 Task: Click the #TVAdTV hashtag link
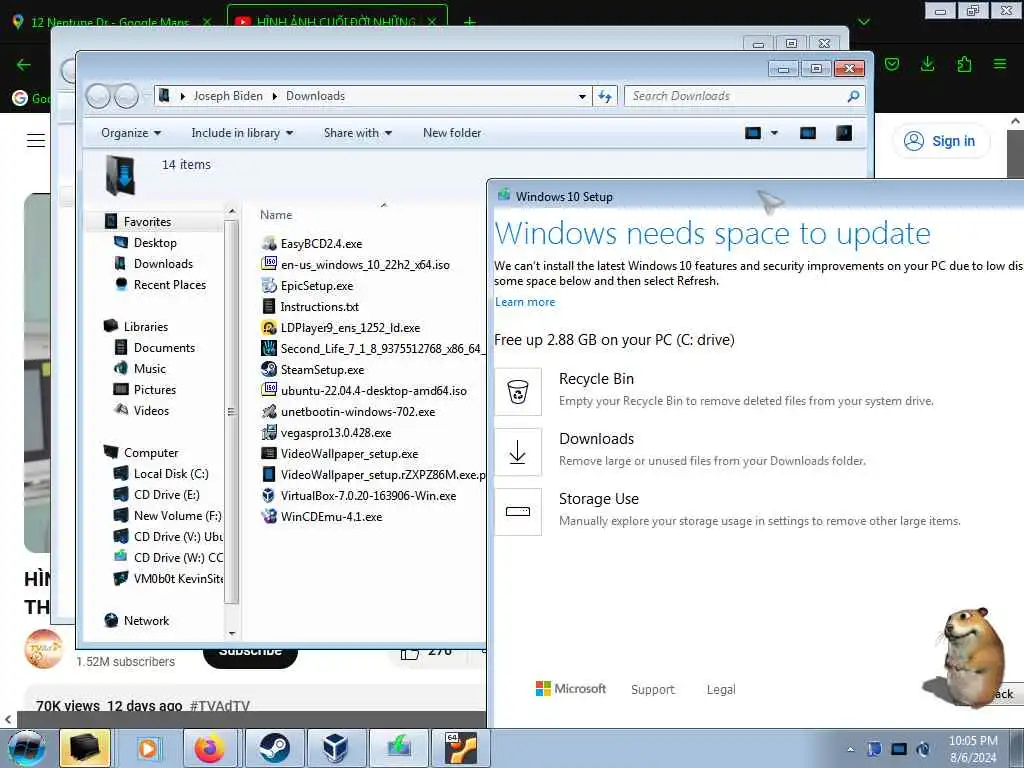pyautogui.click(x=220, y=706)
